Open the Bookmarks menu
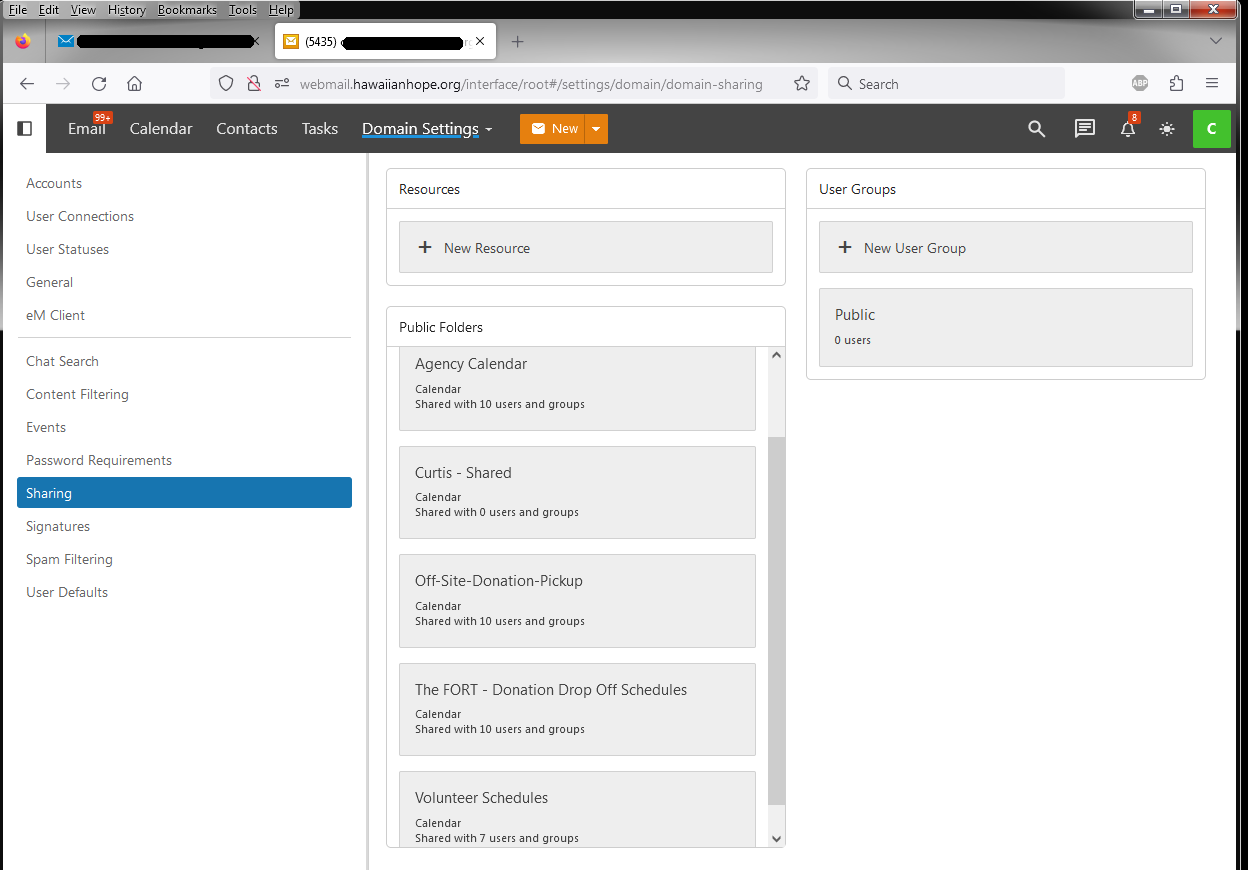 (186, 10)
